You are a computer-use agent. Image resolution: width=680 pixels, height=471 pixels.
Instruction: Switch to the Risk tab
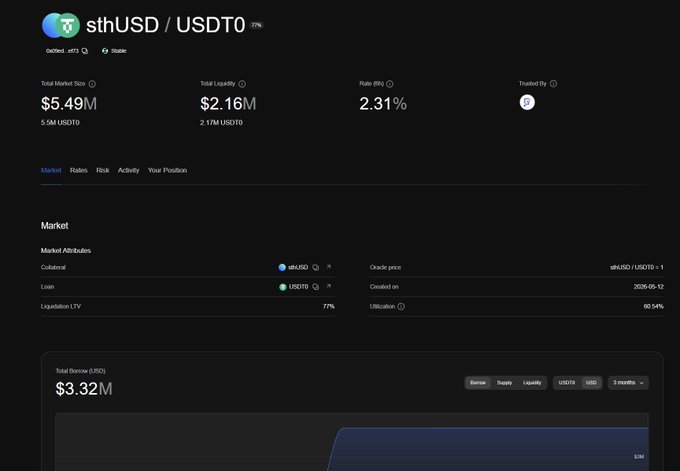click(x=103, y=170)
